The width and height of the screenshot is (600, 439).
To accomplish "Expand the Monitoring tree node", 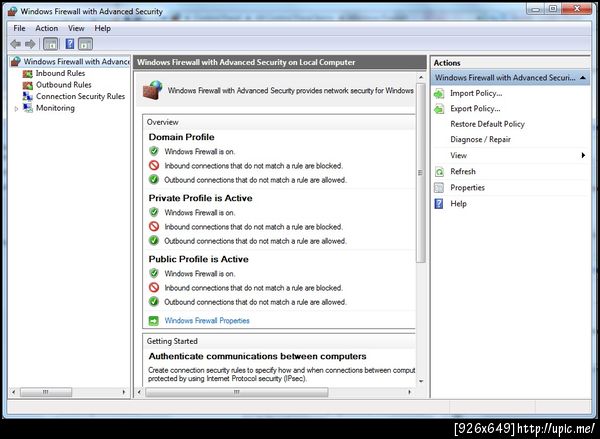I will pos(16,109).
